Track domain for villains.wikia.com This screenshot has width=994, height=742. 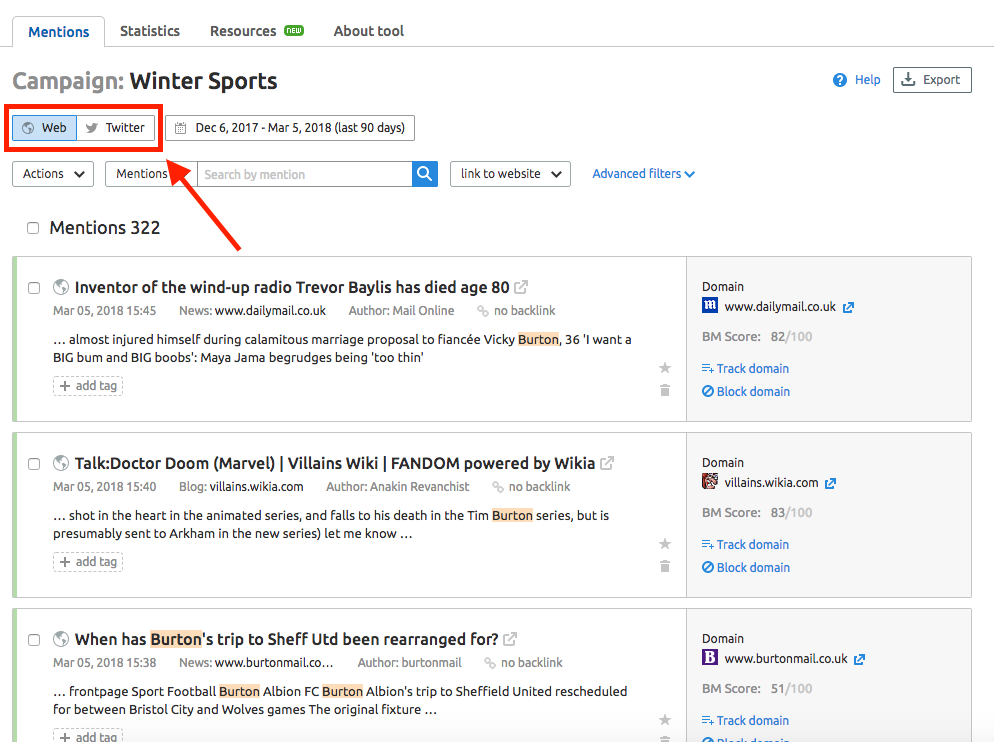pos(746,545)
